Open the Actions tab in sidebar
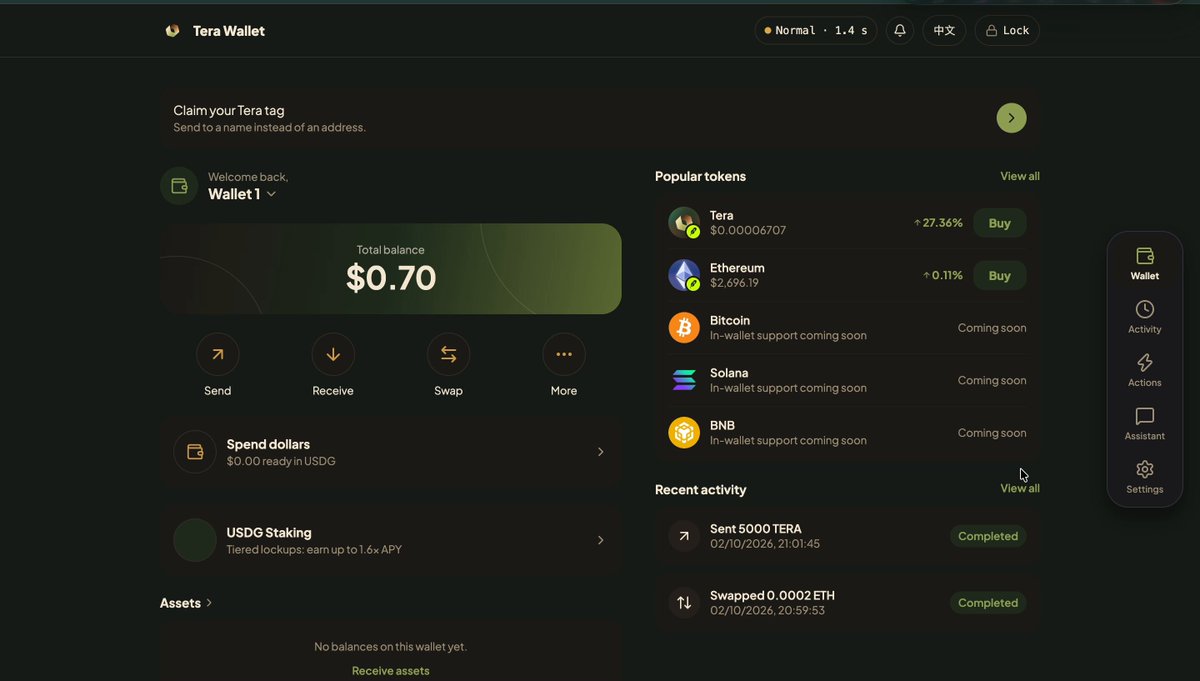 (x=1145, y=370)
